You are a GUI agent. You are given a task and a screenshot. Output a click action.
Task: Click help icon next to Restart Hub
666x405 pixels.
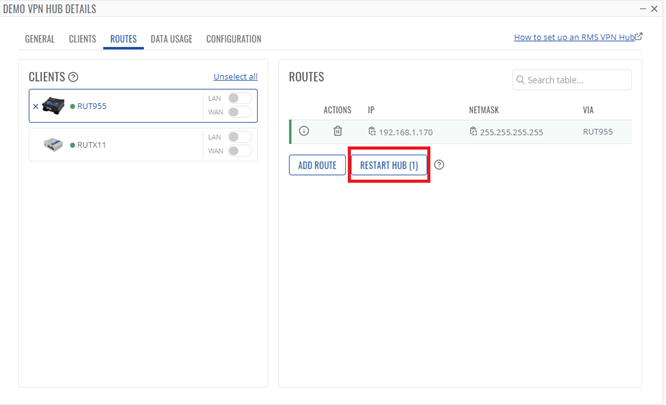(x=439, y=165)
